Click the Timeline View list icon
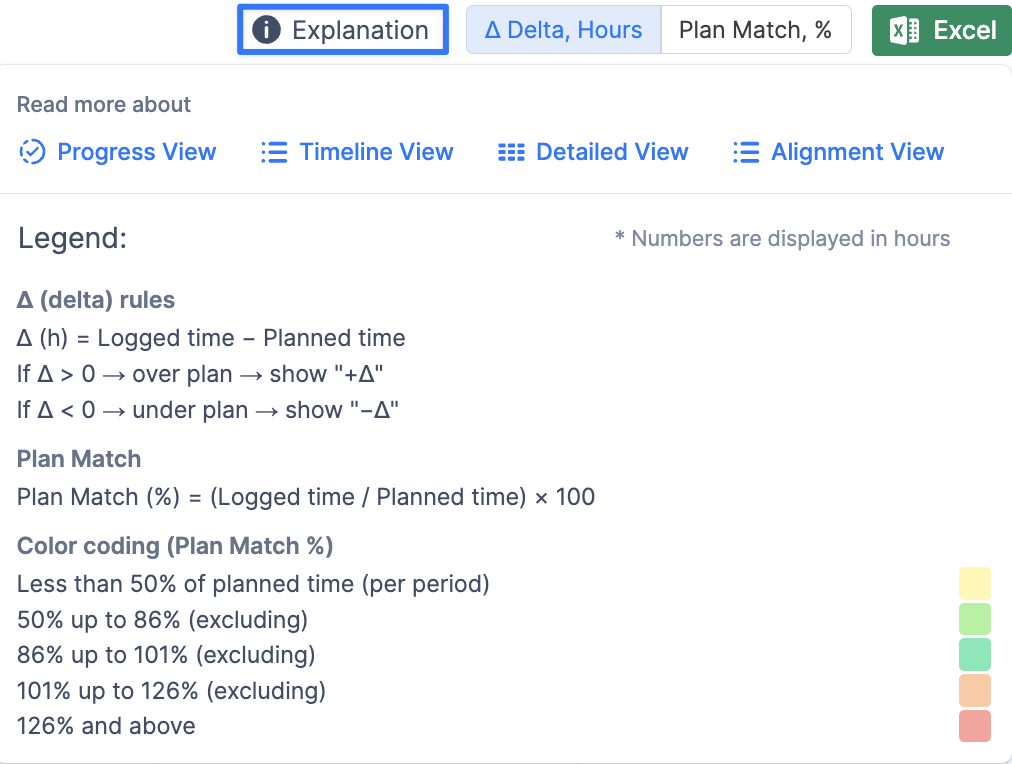This screenshot has width=1012, height=764. [274, 152]
